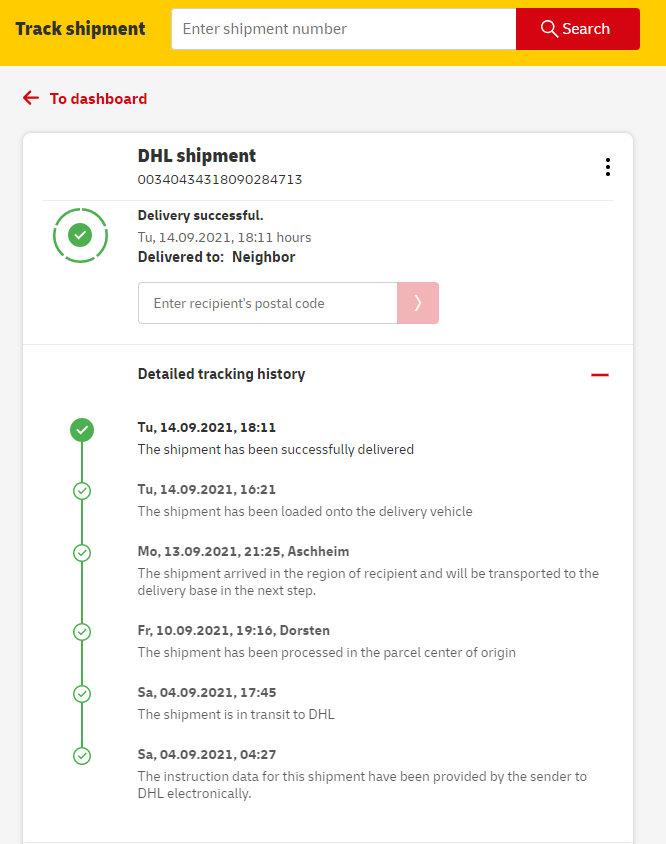The height and width of the screenshot is (844, 666).
Task: Click the instruction data provided checkmark
Action: [x=82, y=756]
